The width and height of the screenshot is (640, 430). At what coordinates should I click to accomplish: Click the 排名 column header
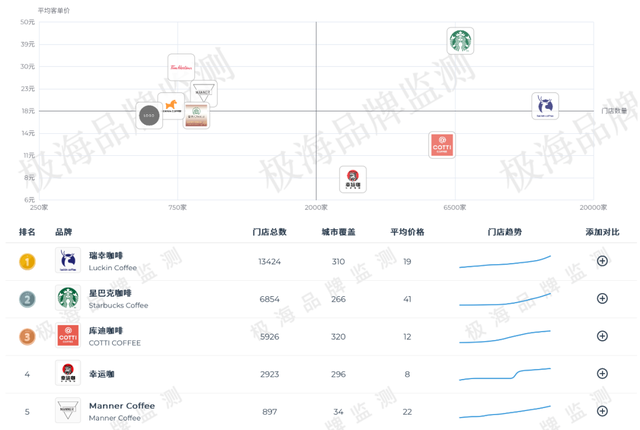pos(27,232)
